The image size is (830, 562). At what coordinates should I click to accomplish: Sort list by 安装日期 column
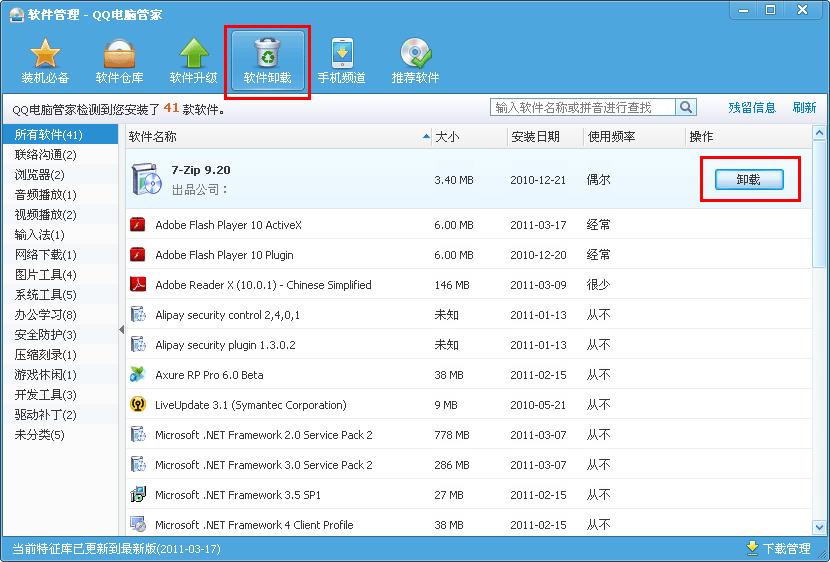click(x=535, y=136)
